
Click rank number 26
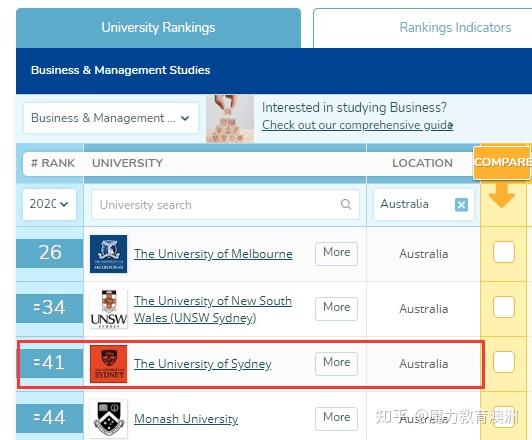pos(50,253)
